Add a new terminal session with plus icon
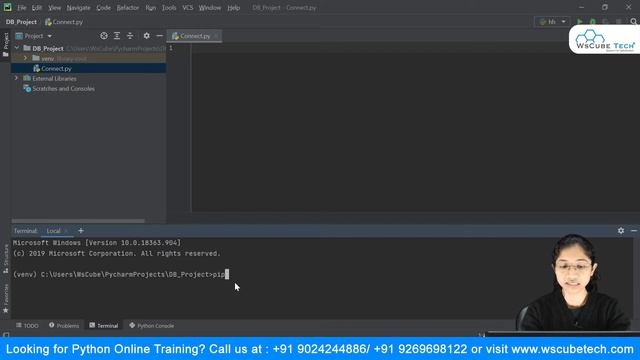The image size is (640, 360). (x=81, y=231)
